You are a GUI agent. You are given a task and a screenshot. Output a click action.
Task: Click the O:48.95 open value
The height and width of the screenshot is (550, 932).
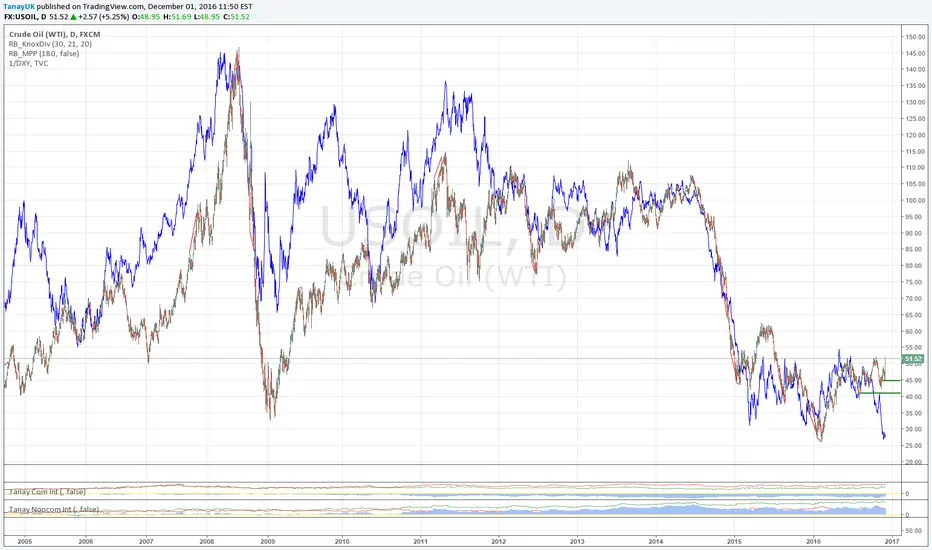point(146,17)
